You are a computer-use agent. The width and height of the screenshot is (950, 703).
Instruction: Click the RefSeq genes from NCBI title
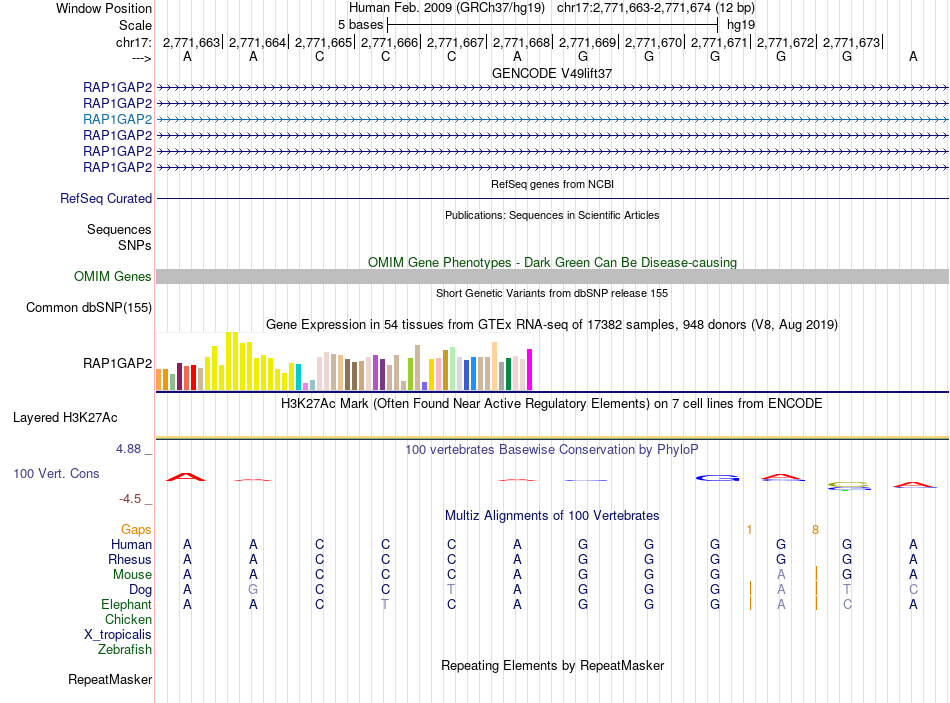[x=552, y=184]
